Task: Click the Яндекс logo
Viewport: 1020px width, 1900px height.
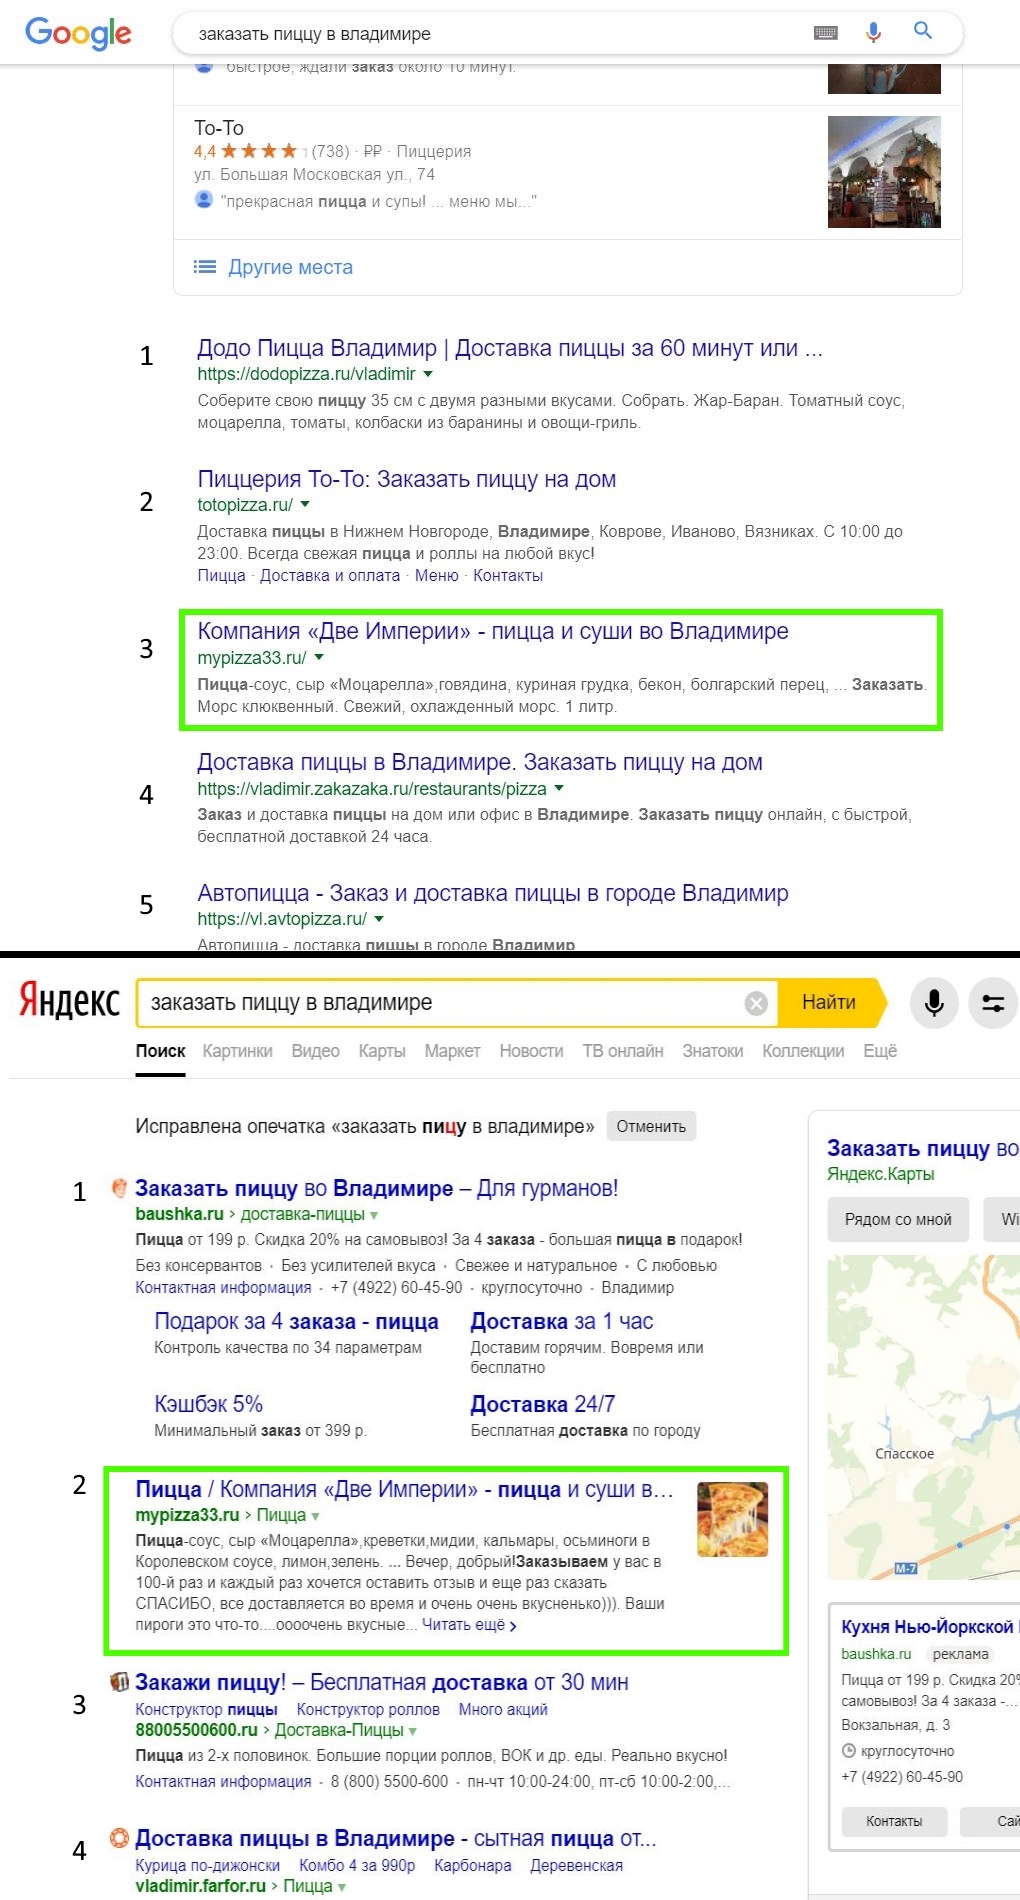Action: tap(70, 1001)
